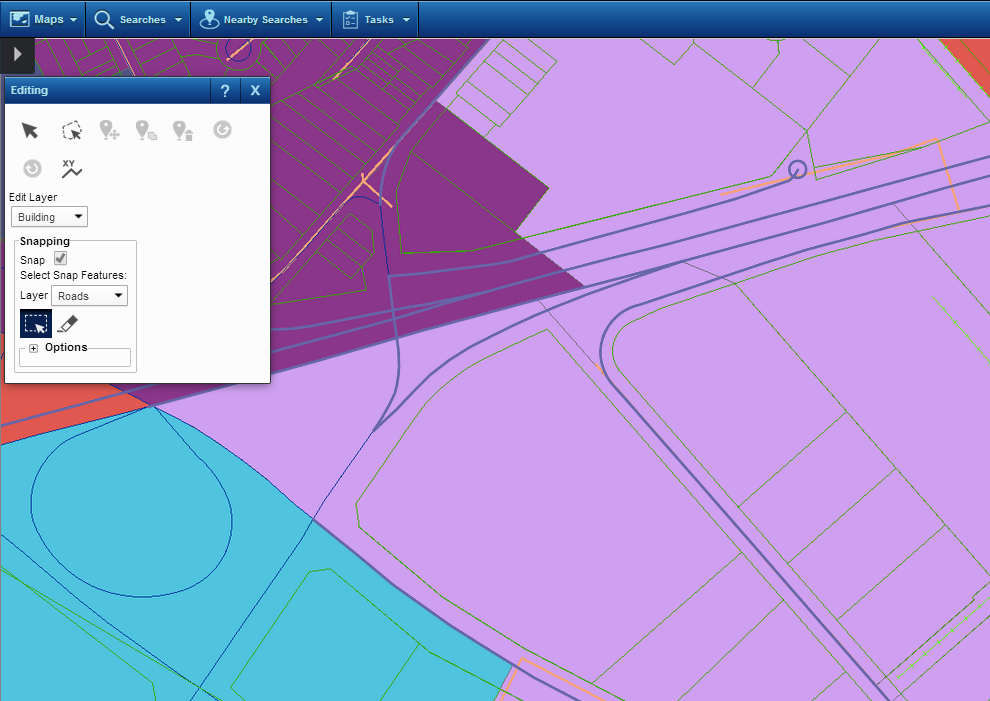Activate the select snap features tool
Screen dimensions: 990x701
(x=36, y=324)
